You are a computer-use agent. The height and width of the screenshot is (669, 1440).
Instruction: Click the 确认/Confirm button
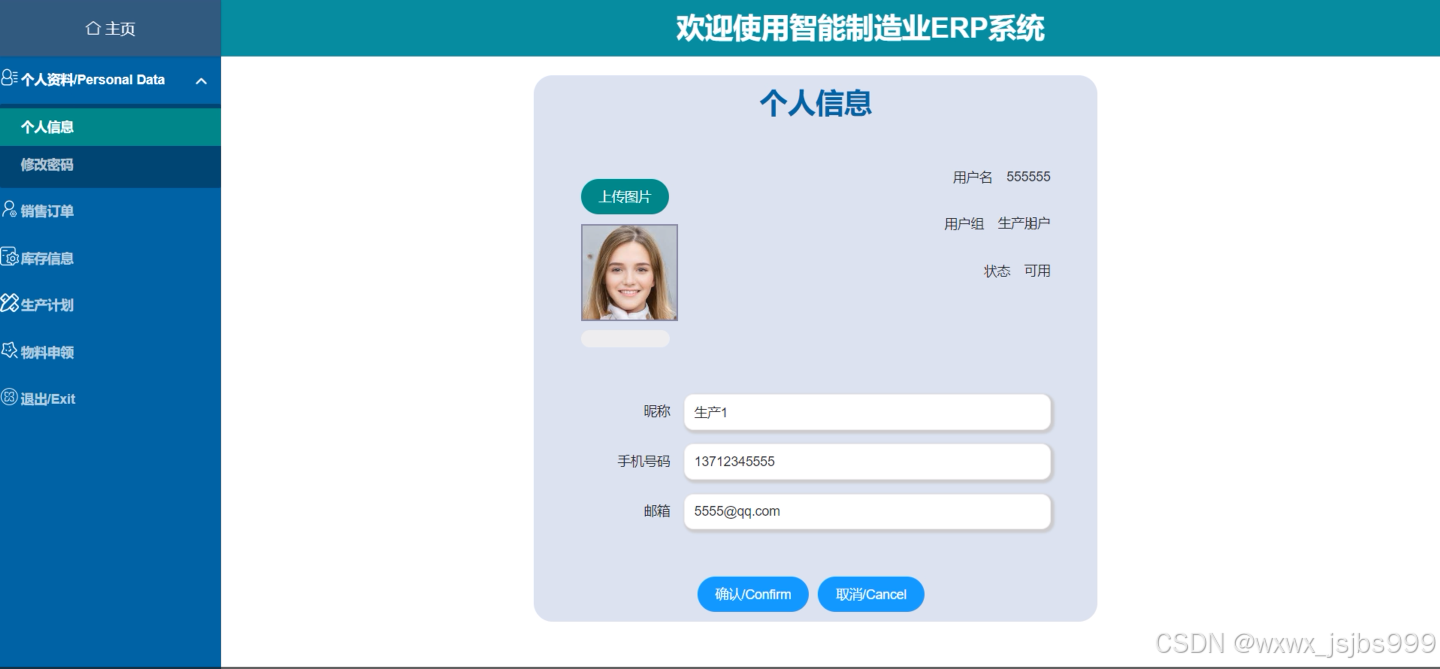click(753, 594)
